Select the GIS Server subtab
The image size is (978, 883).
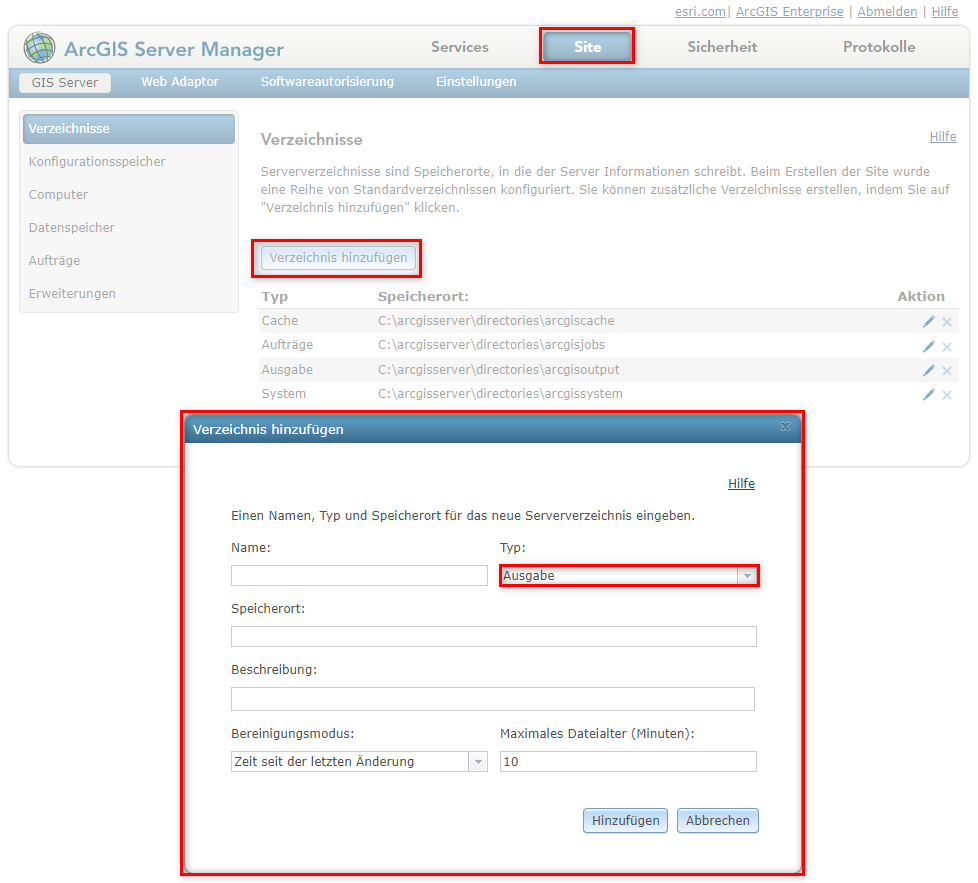tap(65, 82)
